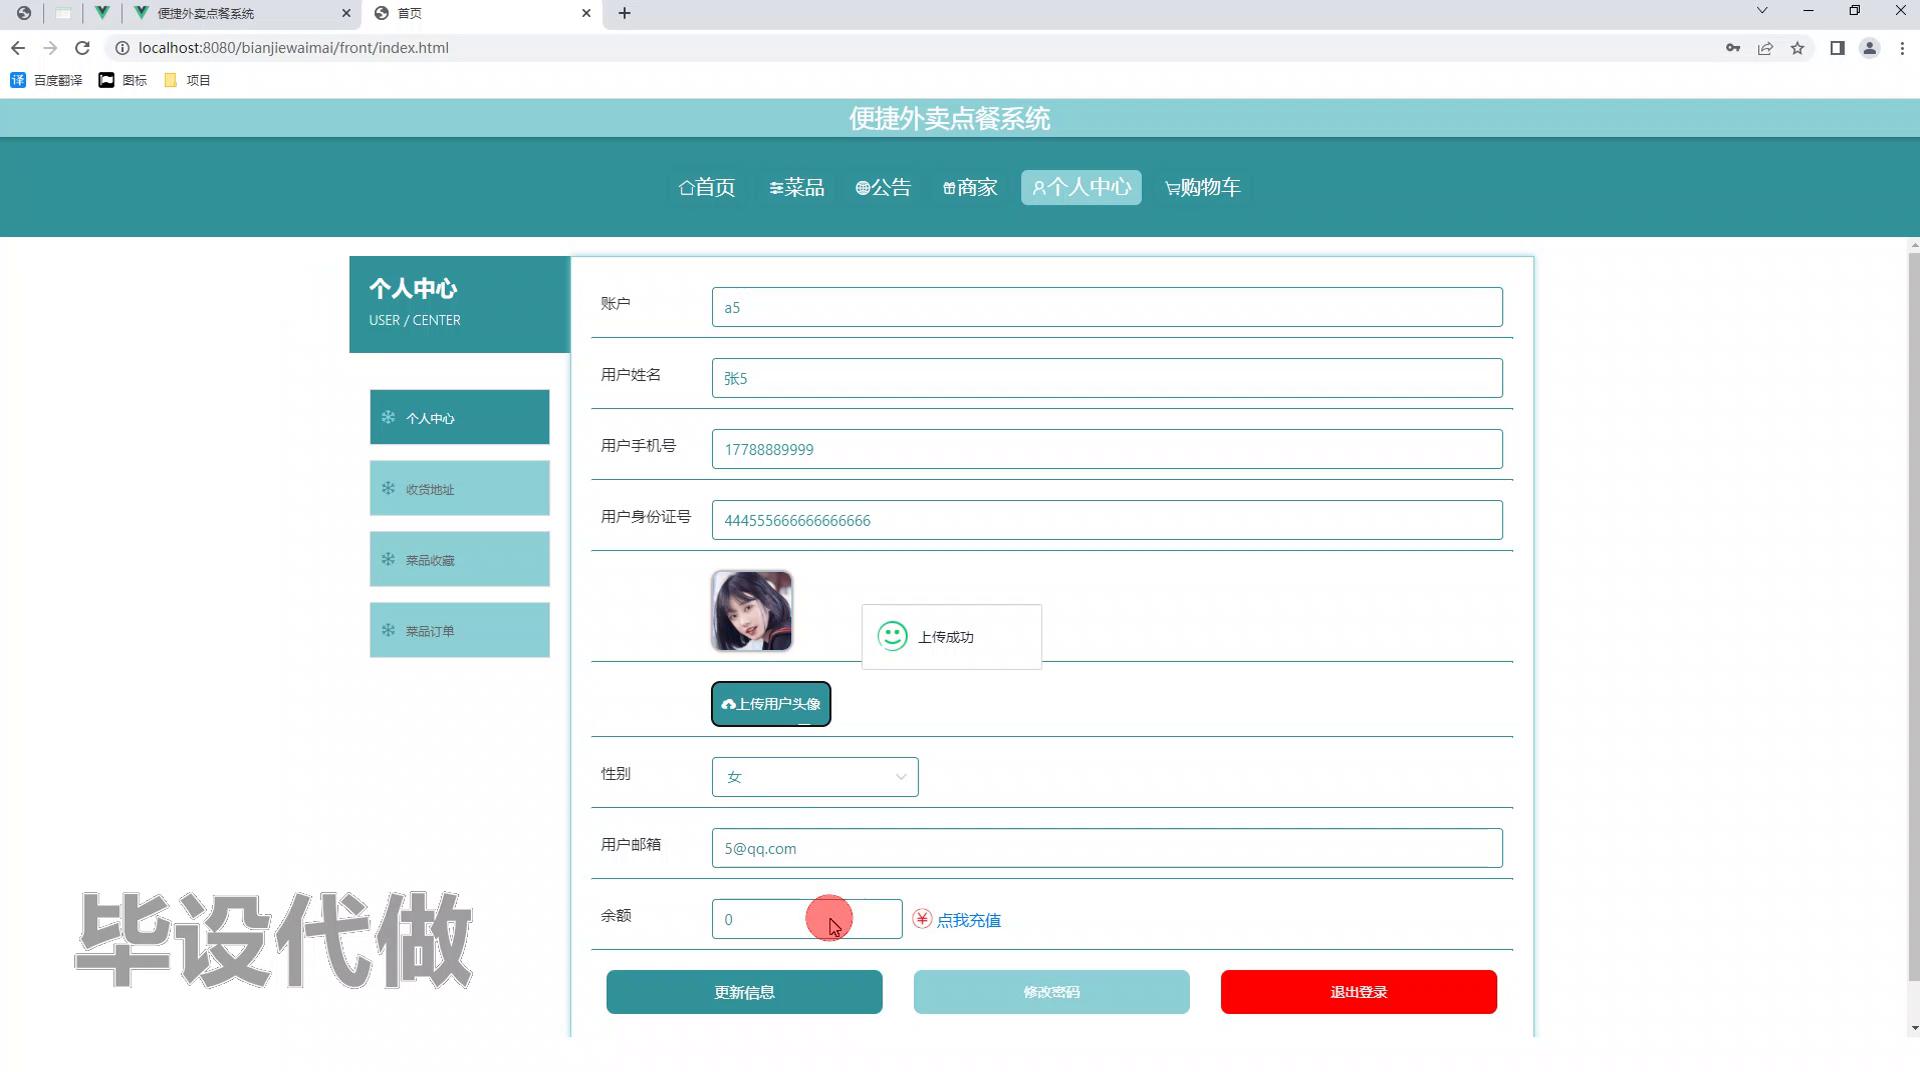Close the 首页 browser tab
The height and width of the screenshot is (1072, 1920).
tap(586, 13)
